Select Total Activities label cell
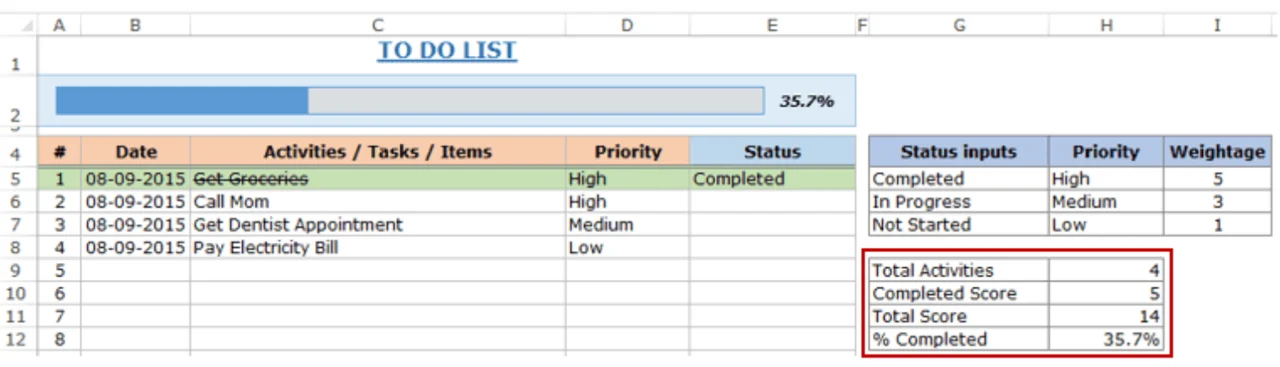This screenshot has height=367, width=1280. [x=959, y=271]
